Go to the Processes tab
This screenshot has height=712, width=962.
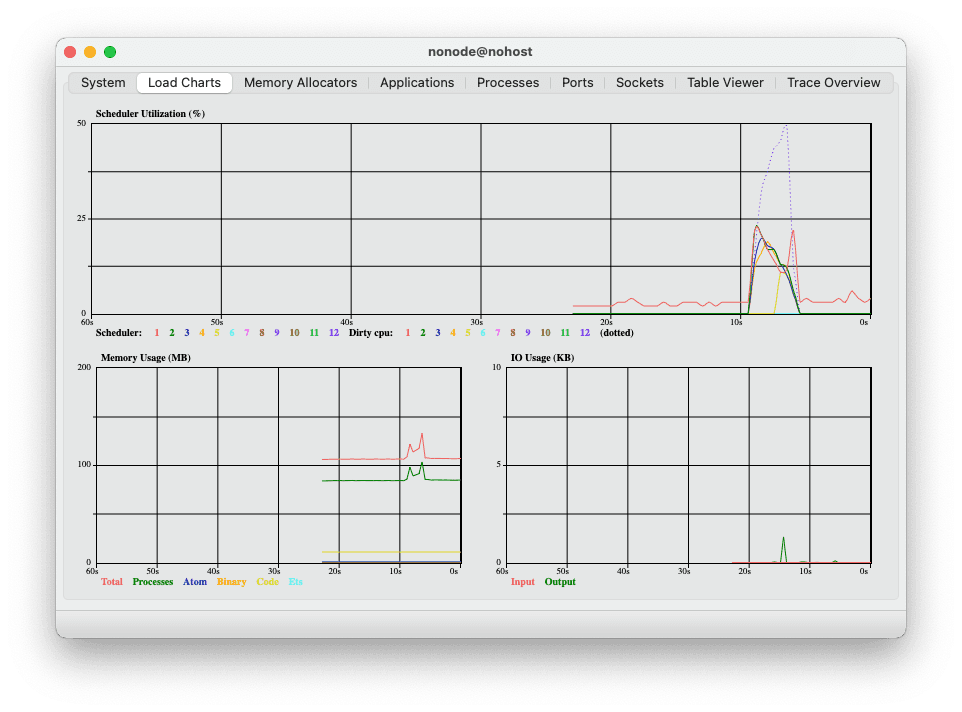pyautogui.click(x=507, y=83)
